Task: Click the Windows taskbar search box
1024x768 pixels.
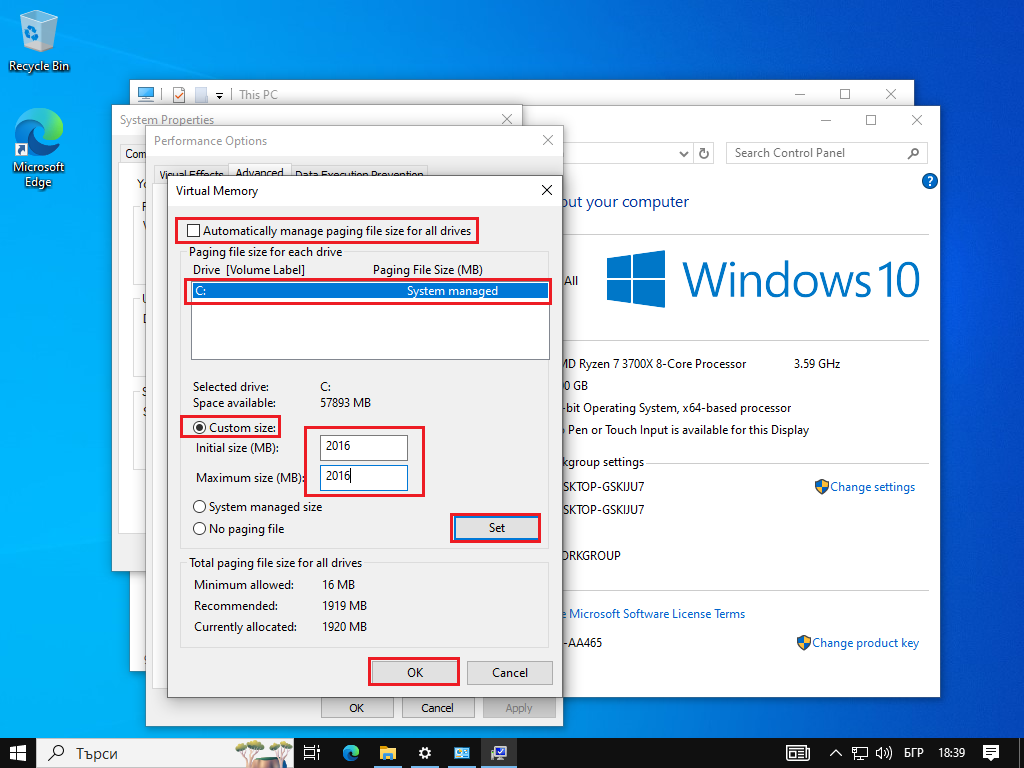Action: [165, 753]
